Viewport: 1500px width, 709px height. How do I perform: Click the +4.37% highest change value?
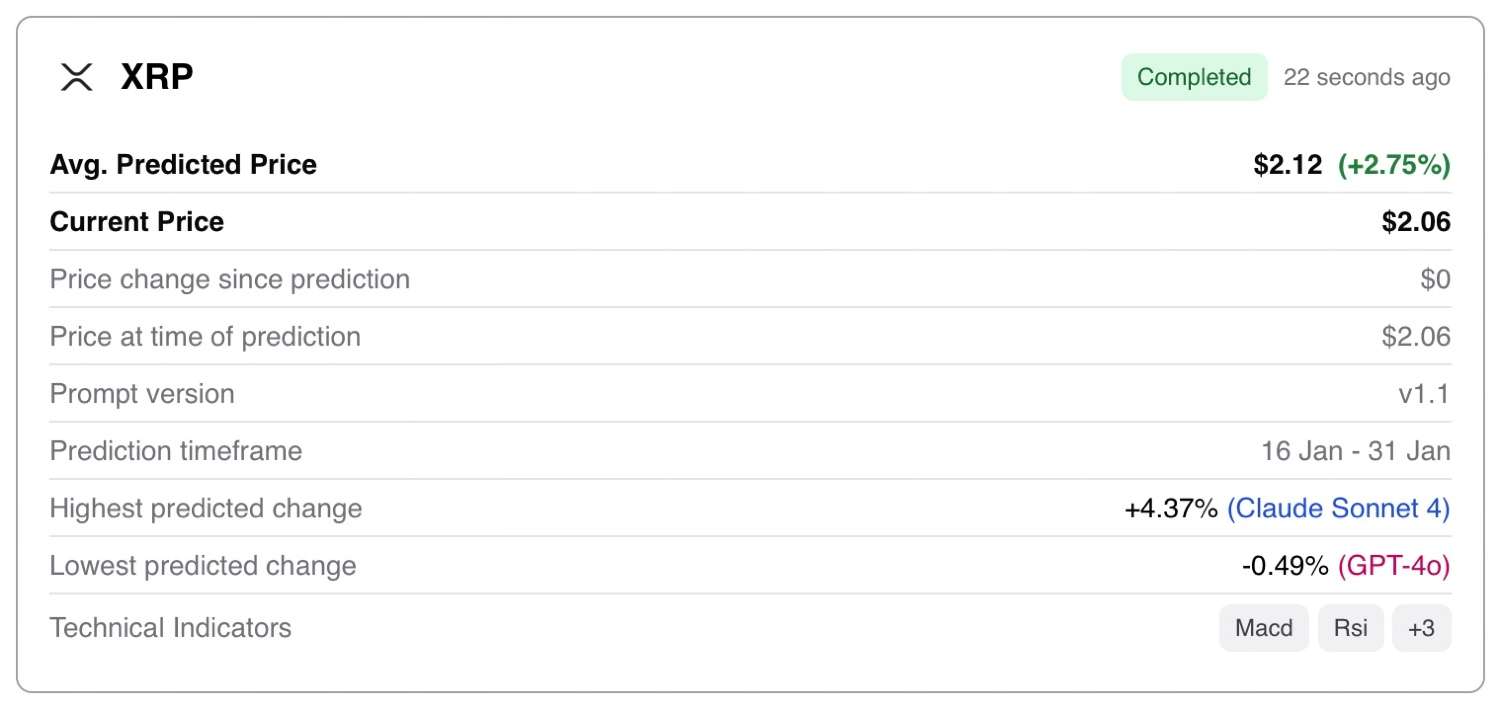[x=1171, y=508]
